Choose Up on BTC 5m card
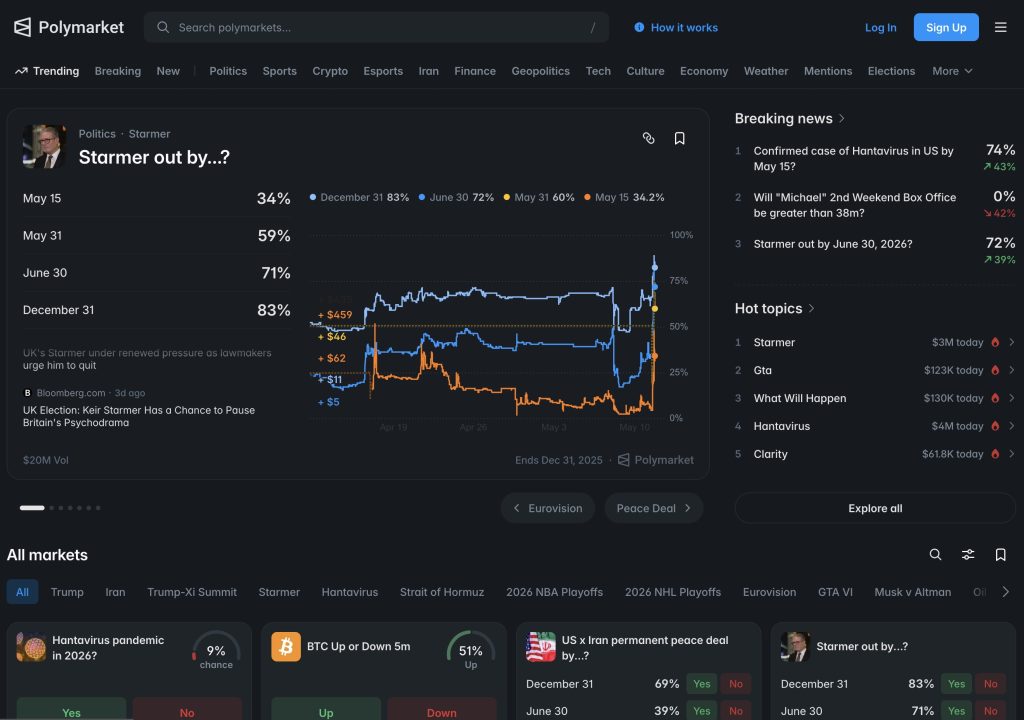 [x=326, y=710]
